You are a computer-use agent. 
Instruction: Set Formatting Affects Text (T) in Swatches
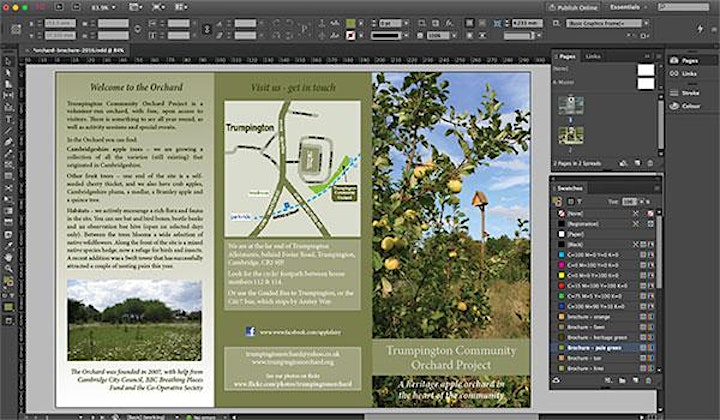(579, 202)
